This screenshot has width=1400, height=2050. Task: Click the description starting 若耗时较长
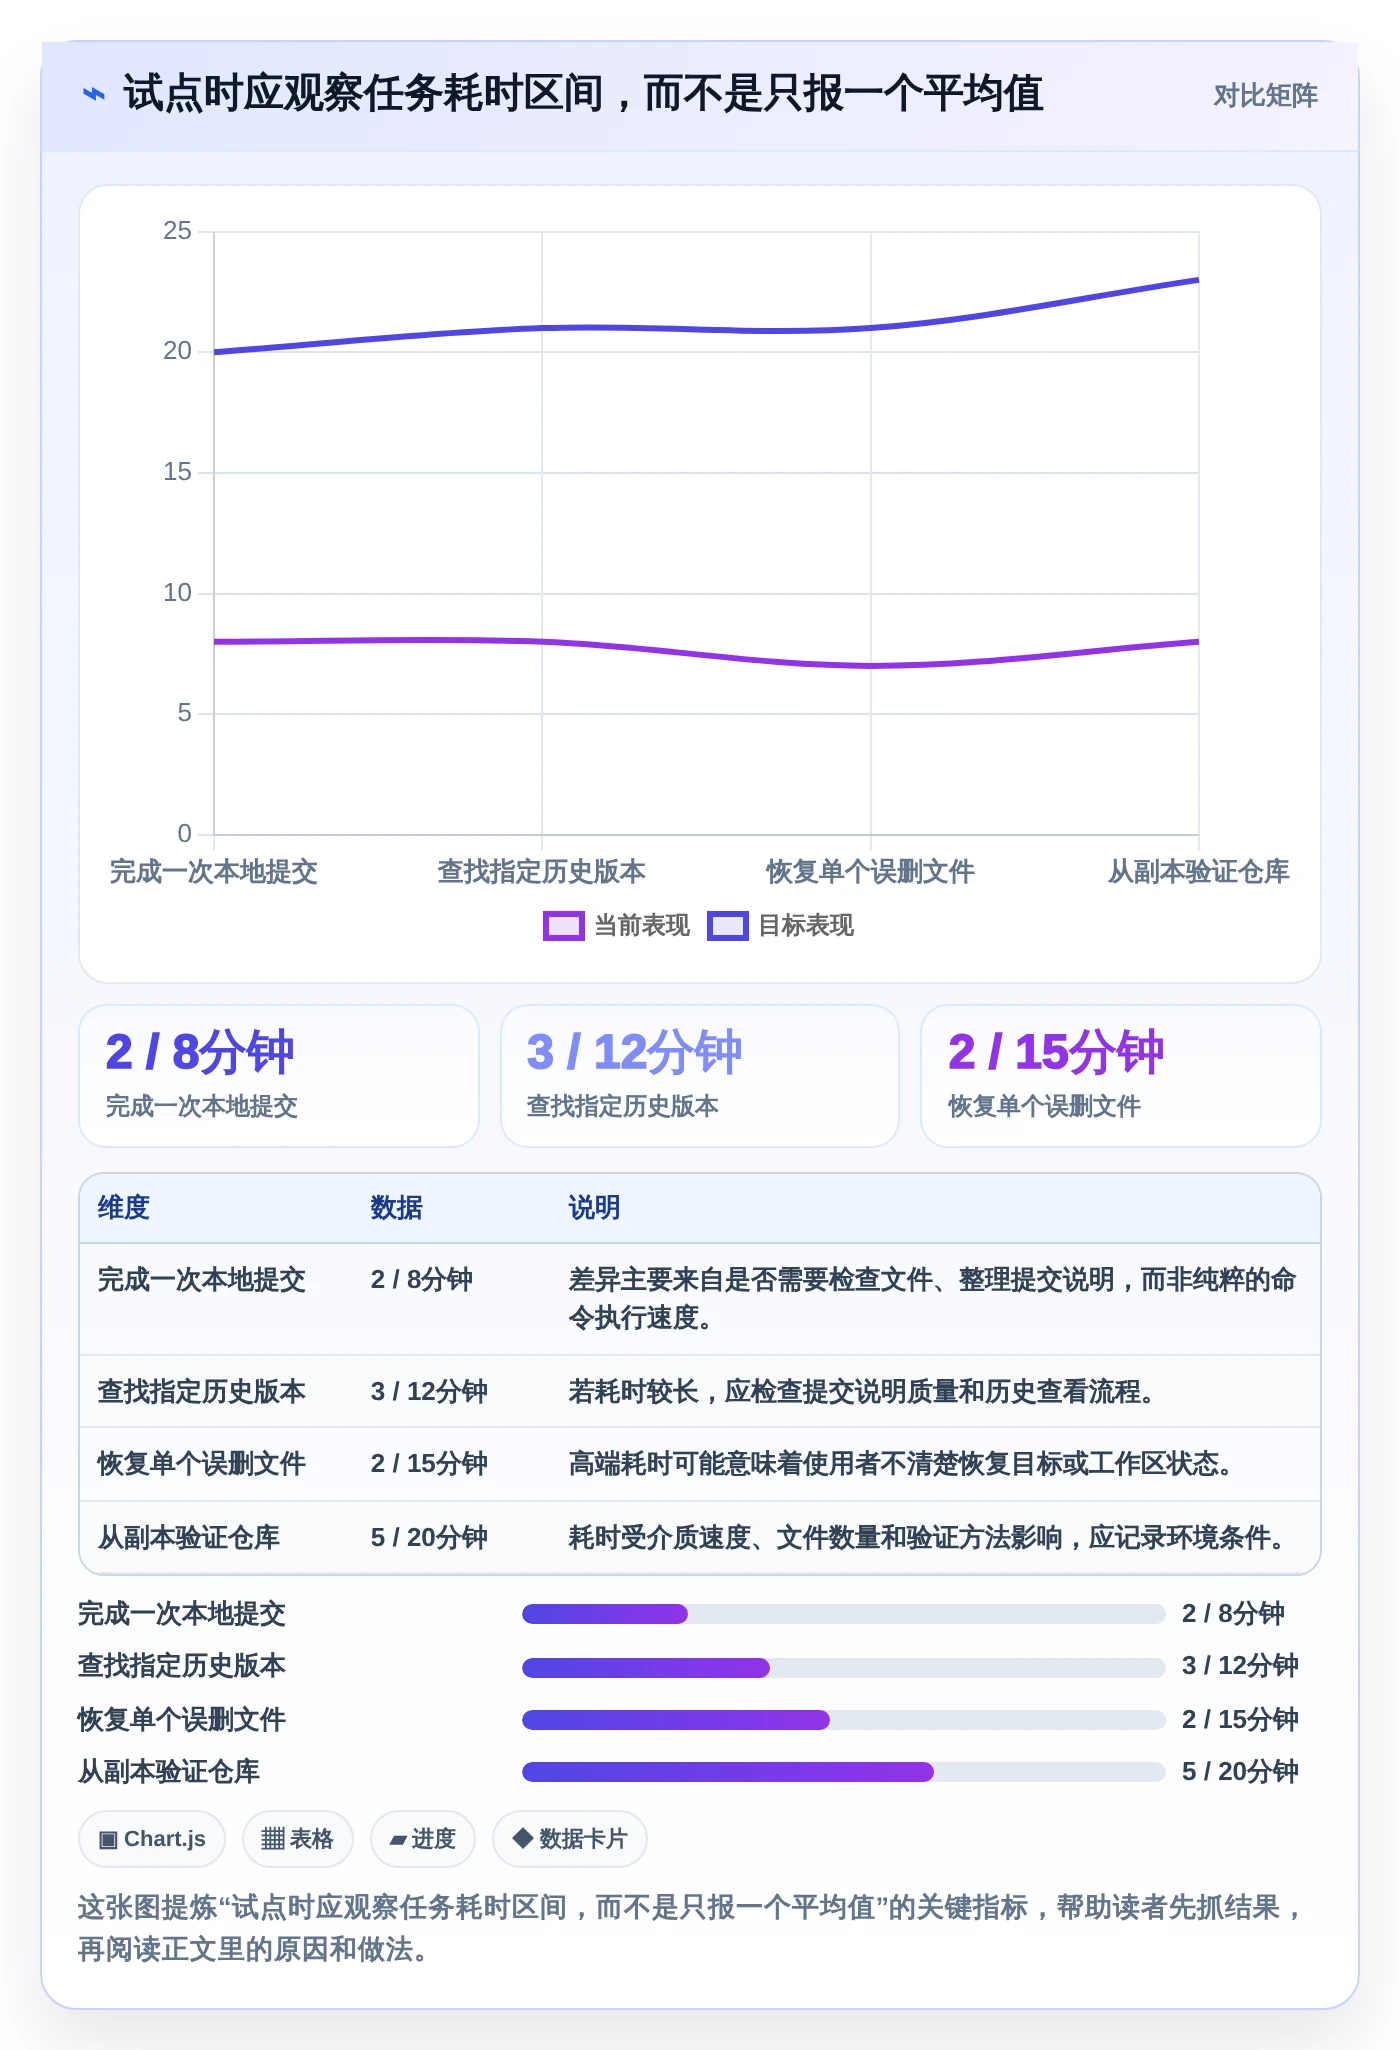point(861,1392)
